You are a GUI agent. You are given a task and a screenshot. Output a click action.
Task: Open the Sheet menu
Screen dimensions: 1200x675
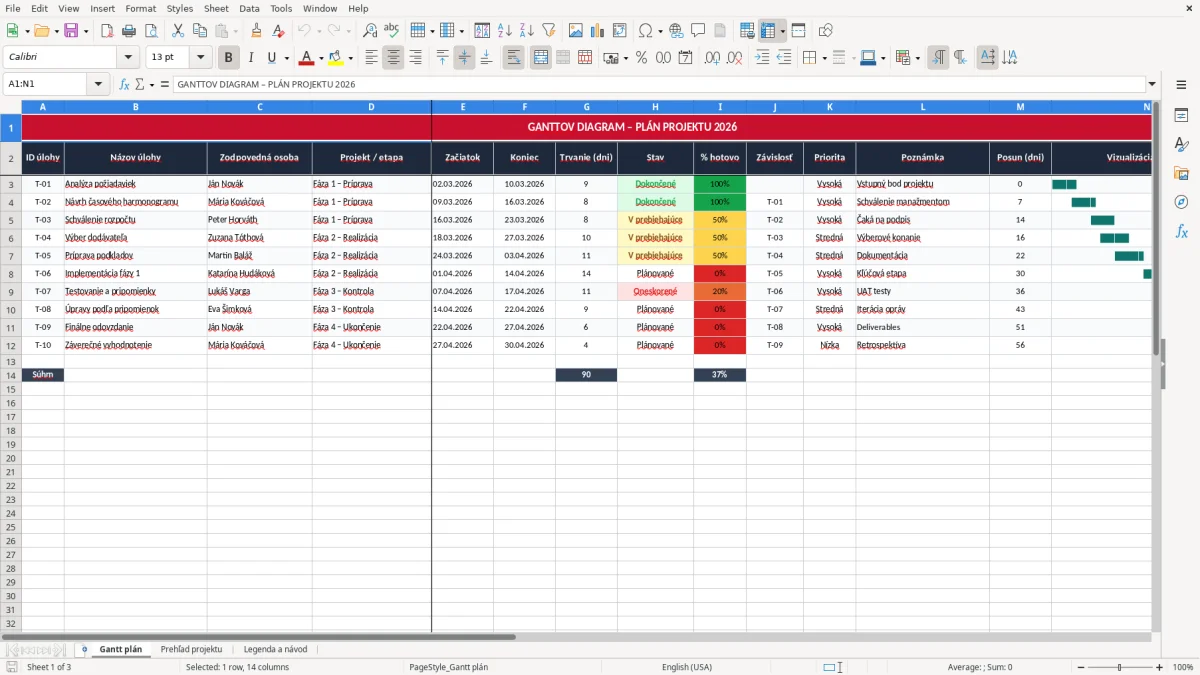(216, 8)
